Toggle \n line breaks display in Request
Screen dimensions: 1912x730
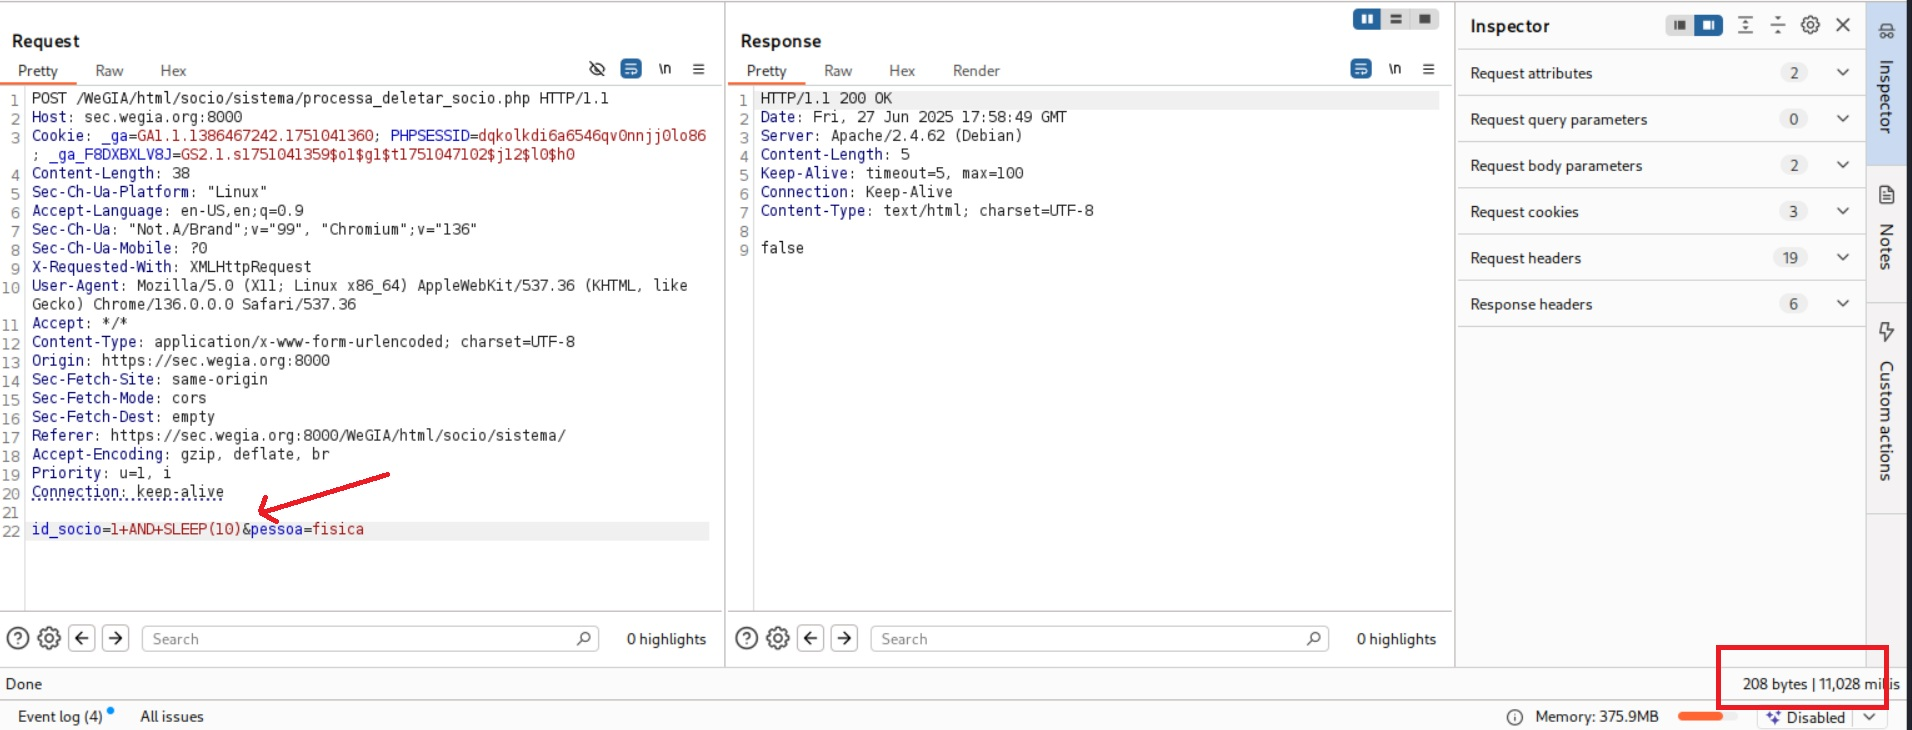click(x=665, y=69)
